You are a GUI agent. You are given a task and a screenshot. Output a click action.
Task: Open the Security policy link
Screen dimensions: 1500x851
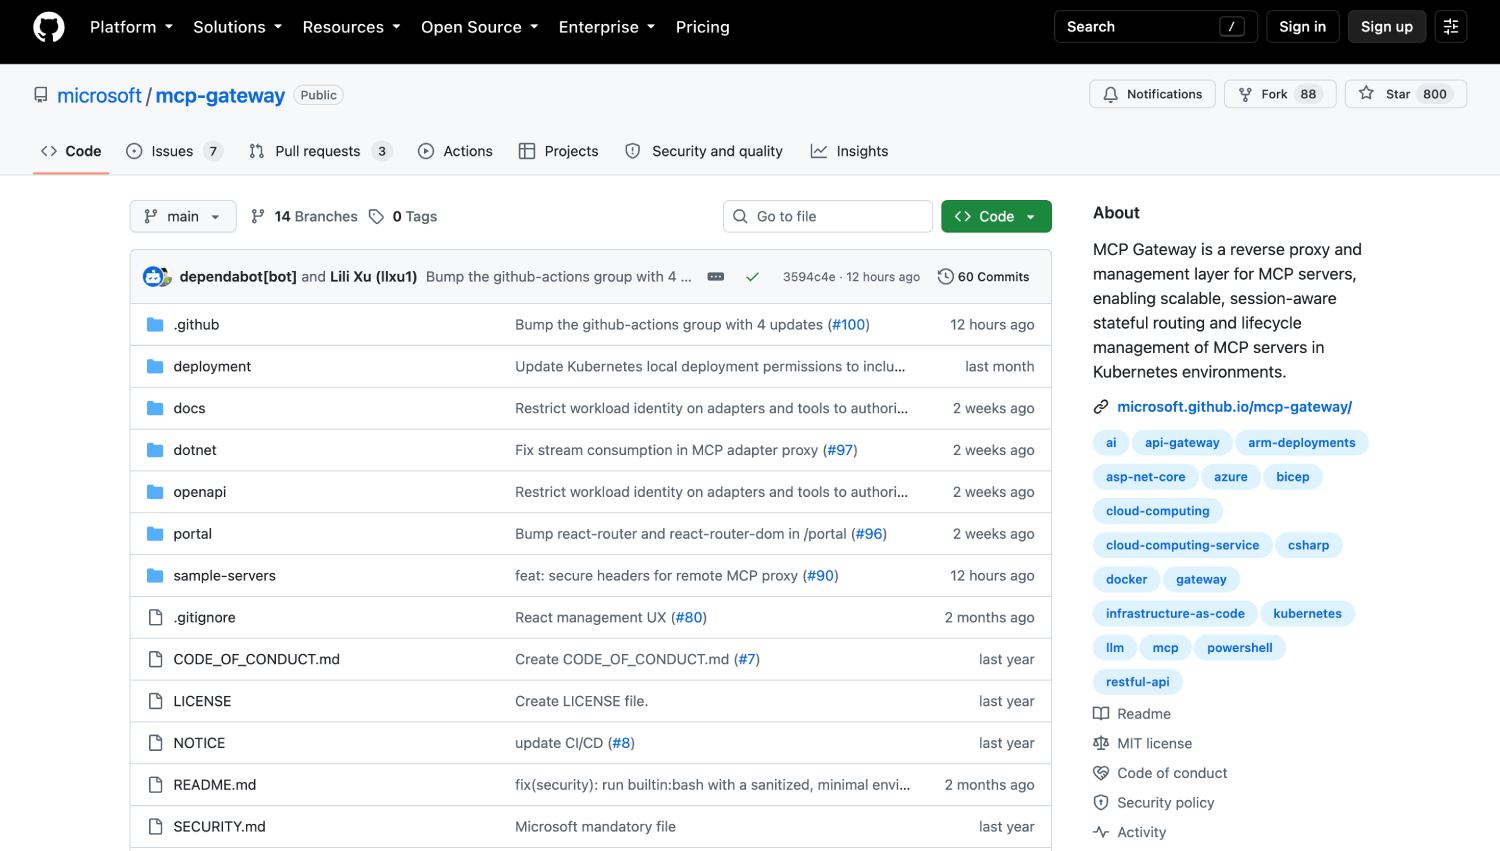click(1154, 803)
